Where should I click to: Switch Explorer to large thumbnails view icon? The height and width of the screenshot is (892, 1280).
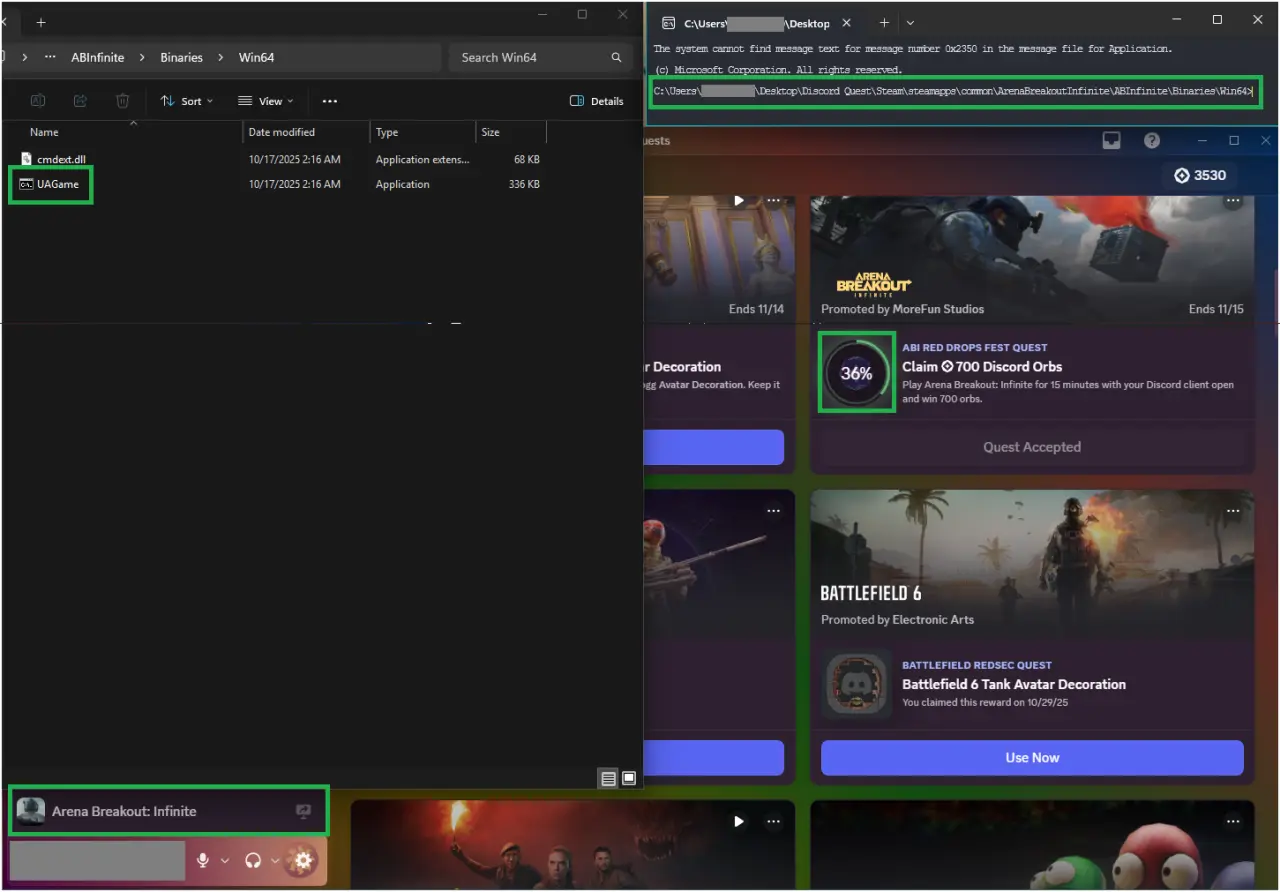coord(629,778)
